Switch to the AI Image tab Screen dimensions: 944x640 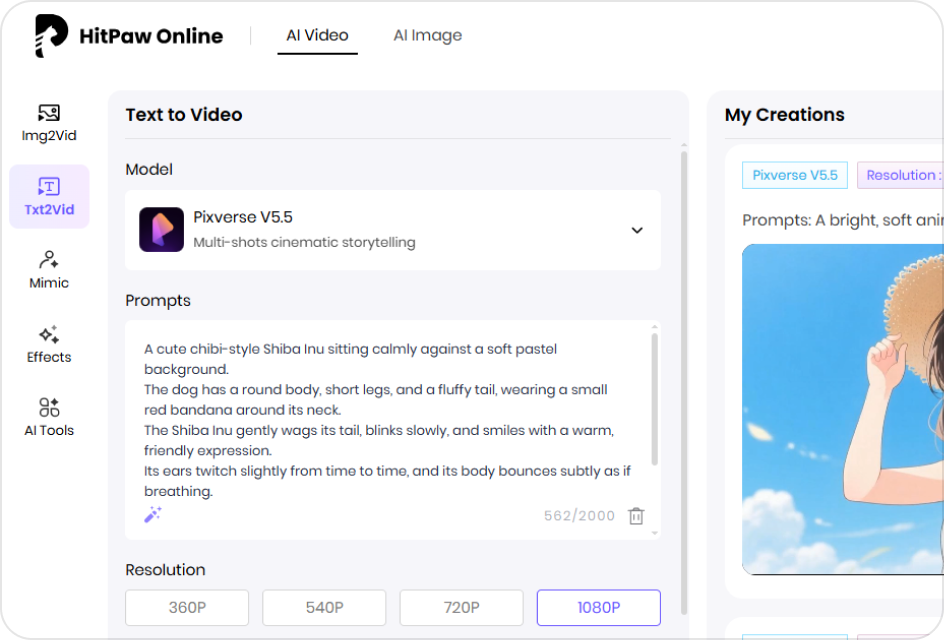(x=427, y=35)
